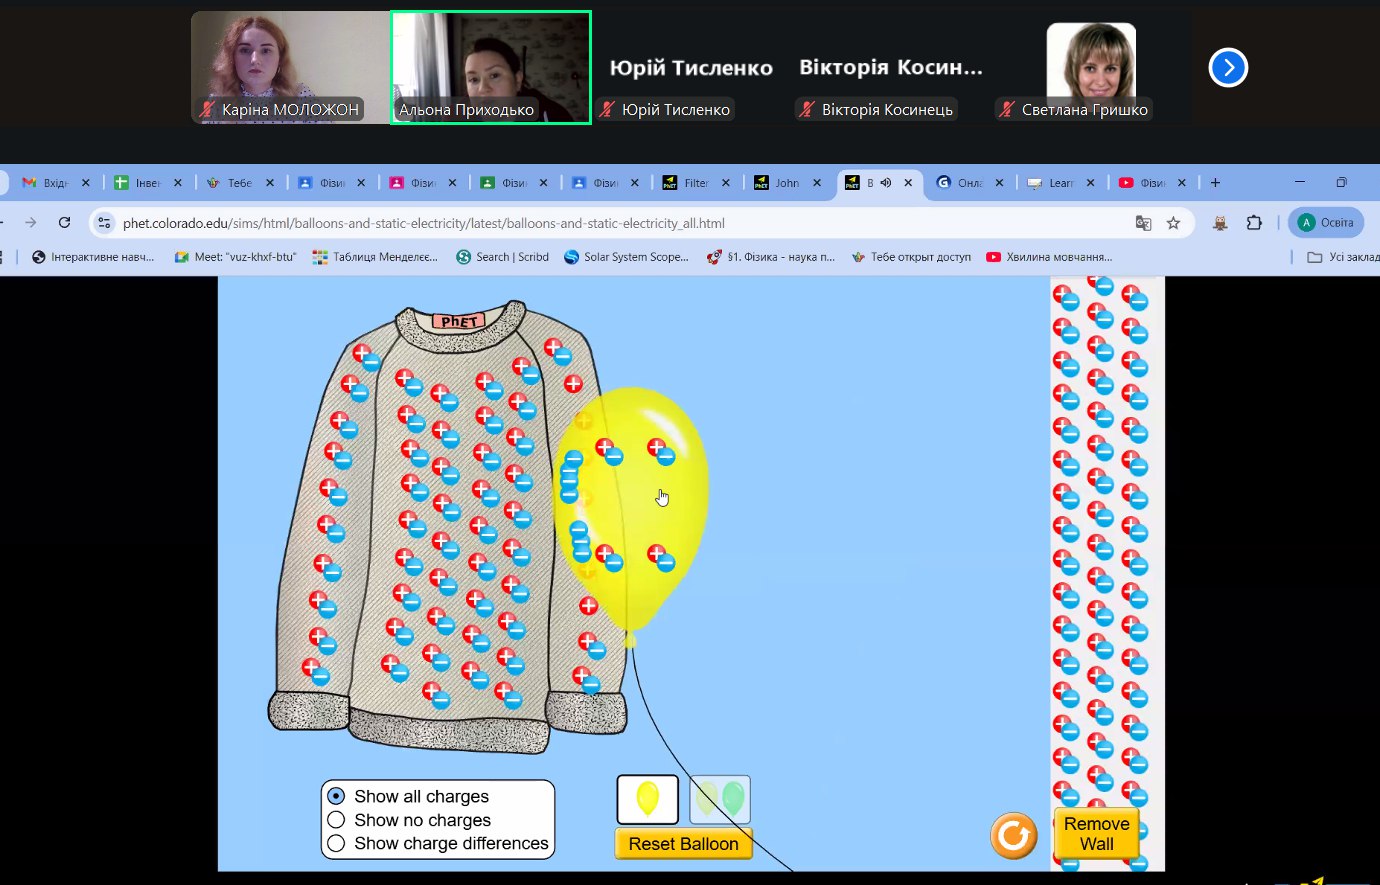Viewport: 1380px width, 885px height.
Task: Click the Reset Balloon button
Action: [x=683, y=844]
